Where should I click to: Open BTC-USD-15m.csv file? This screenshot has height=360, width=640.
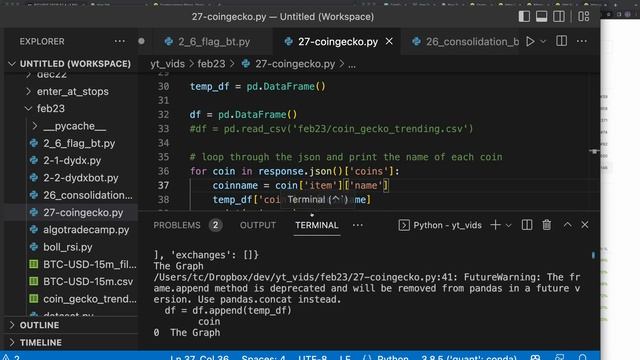tap(88, 282)
